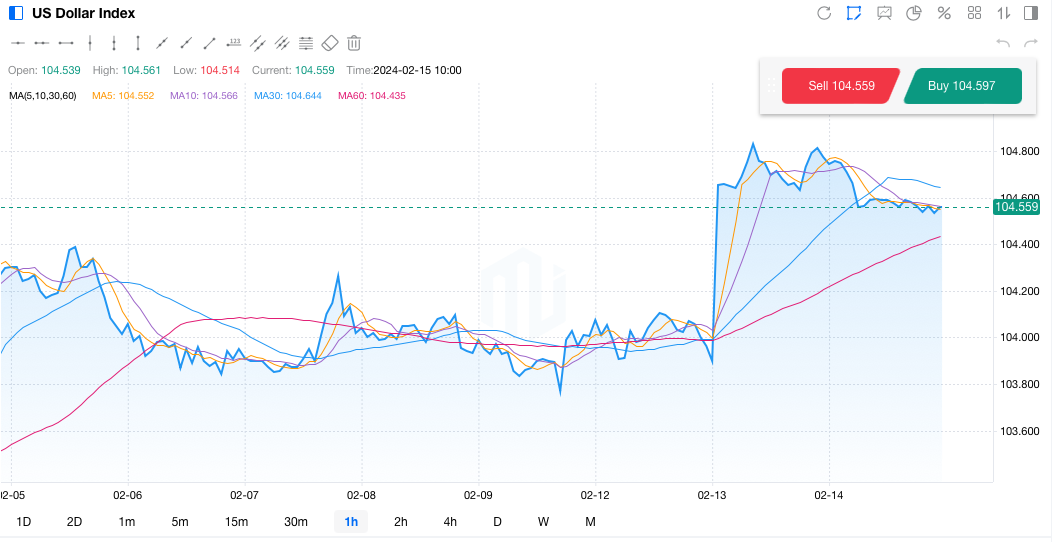This screenshot has width=1052, height=542.
Task: Open the chart presentation board icon
Action: (x=884, y=13)
